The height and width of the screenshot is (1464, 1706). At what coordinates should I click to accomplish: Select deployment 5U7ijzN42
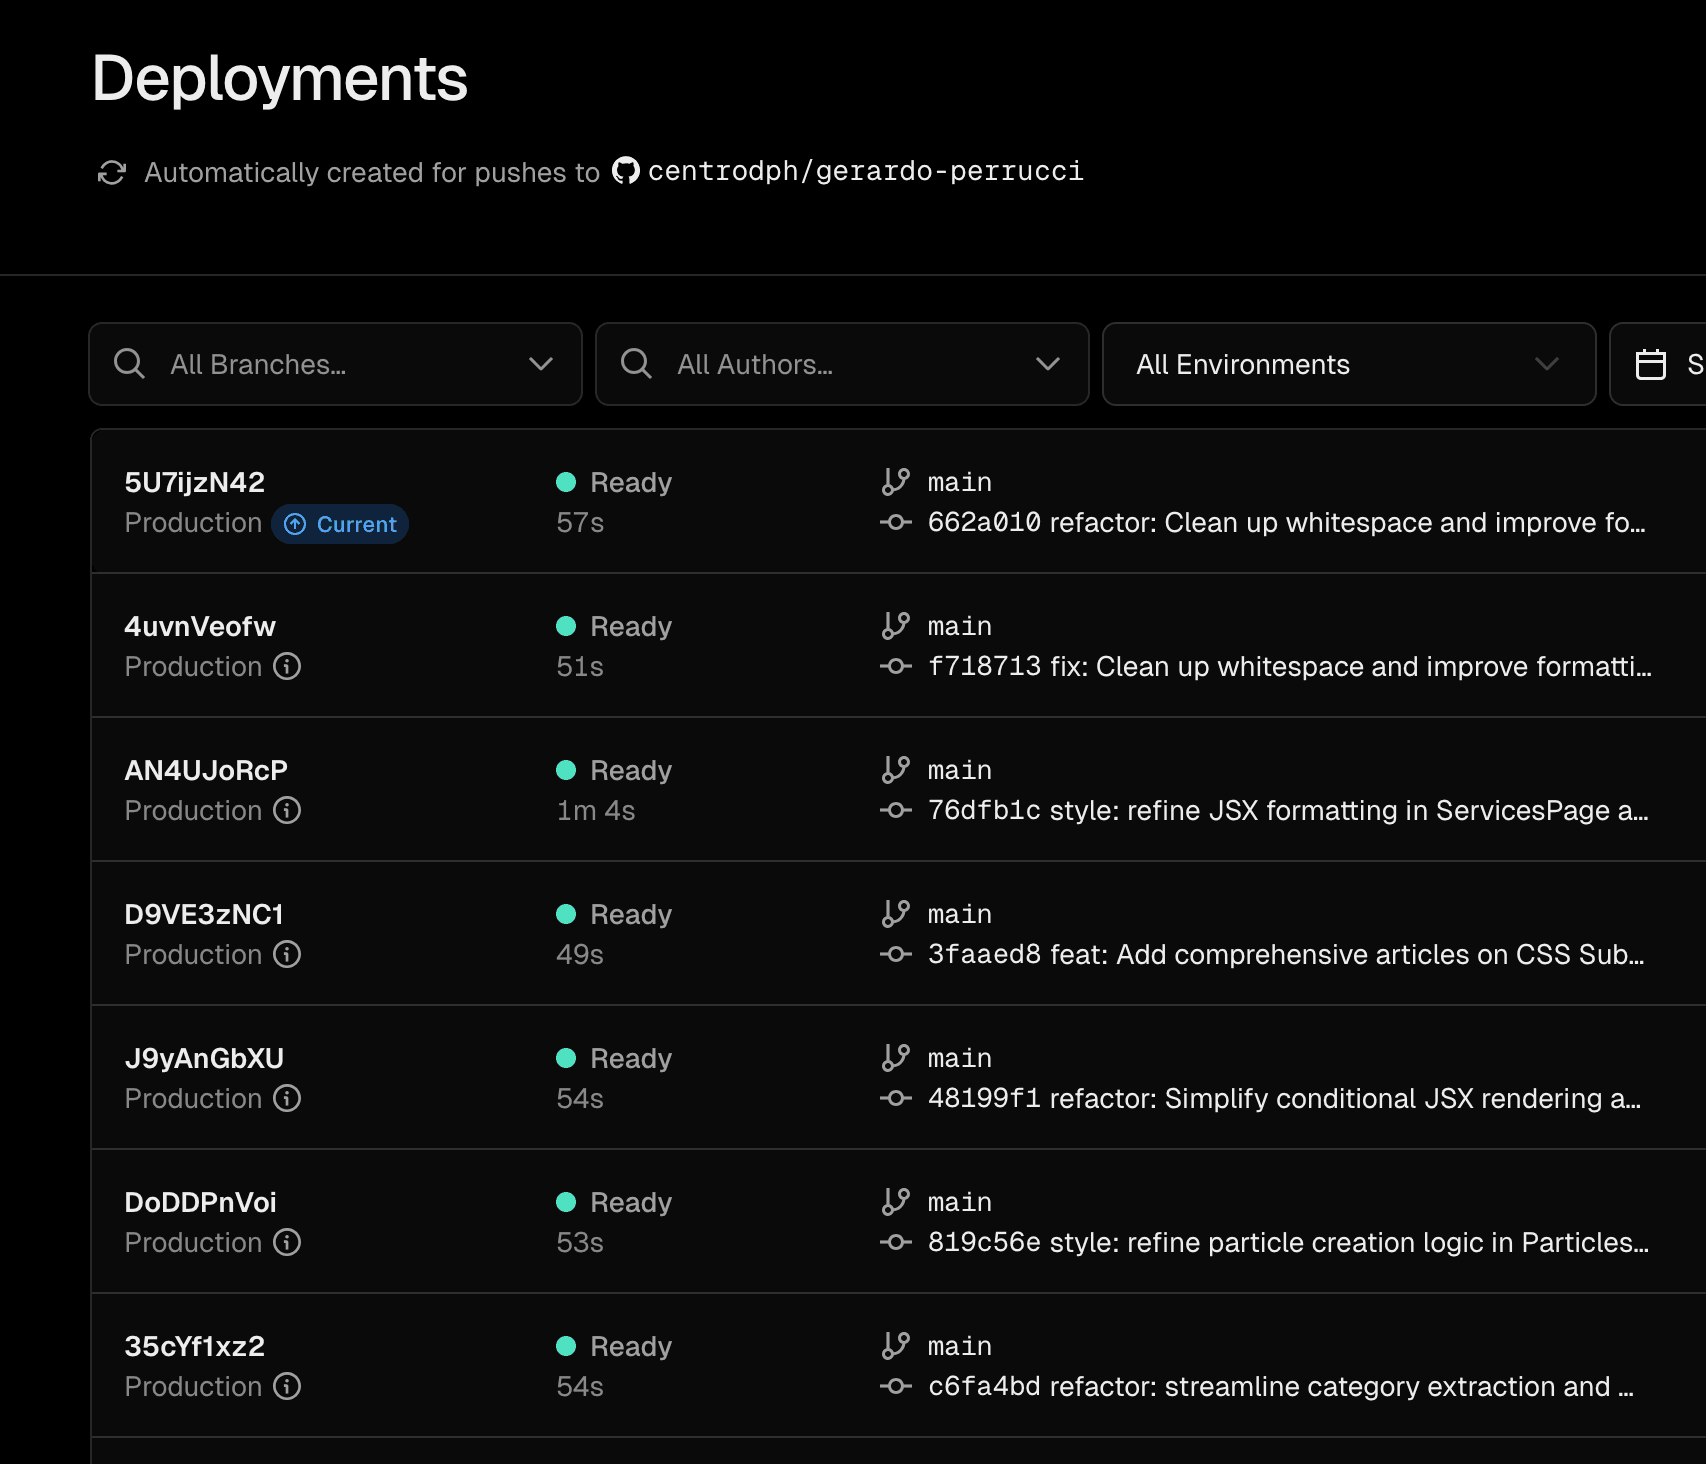(194, 482)
